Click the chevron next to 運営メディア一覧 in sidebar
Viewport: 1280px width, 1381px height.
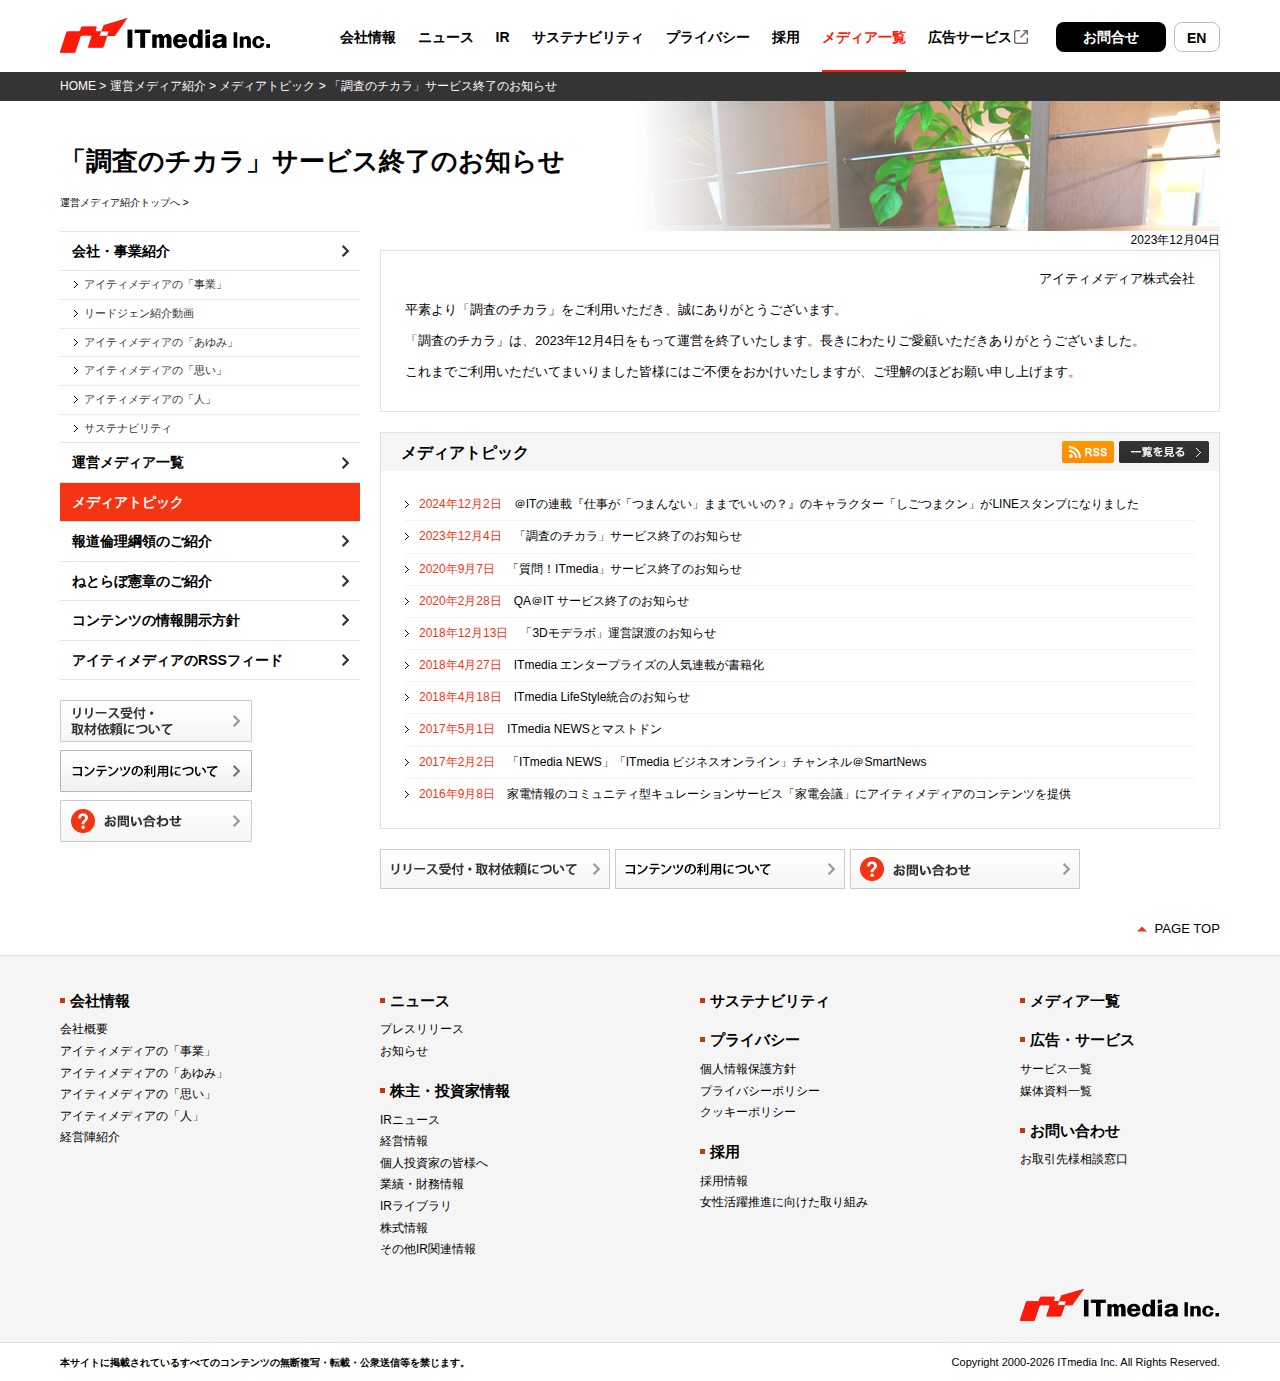[x=345, y=463]
